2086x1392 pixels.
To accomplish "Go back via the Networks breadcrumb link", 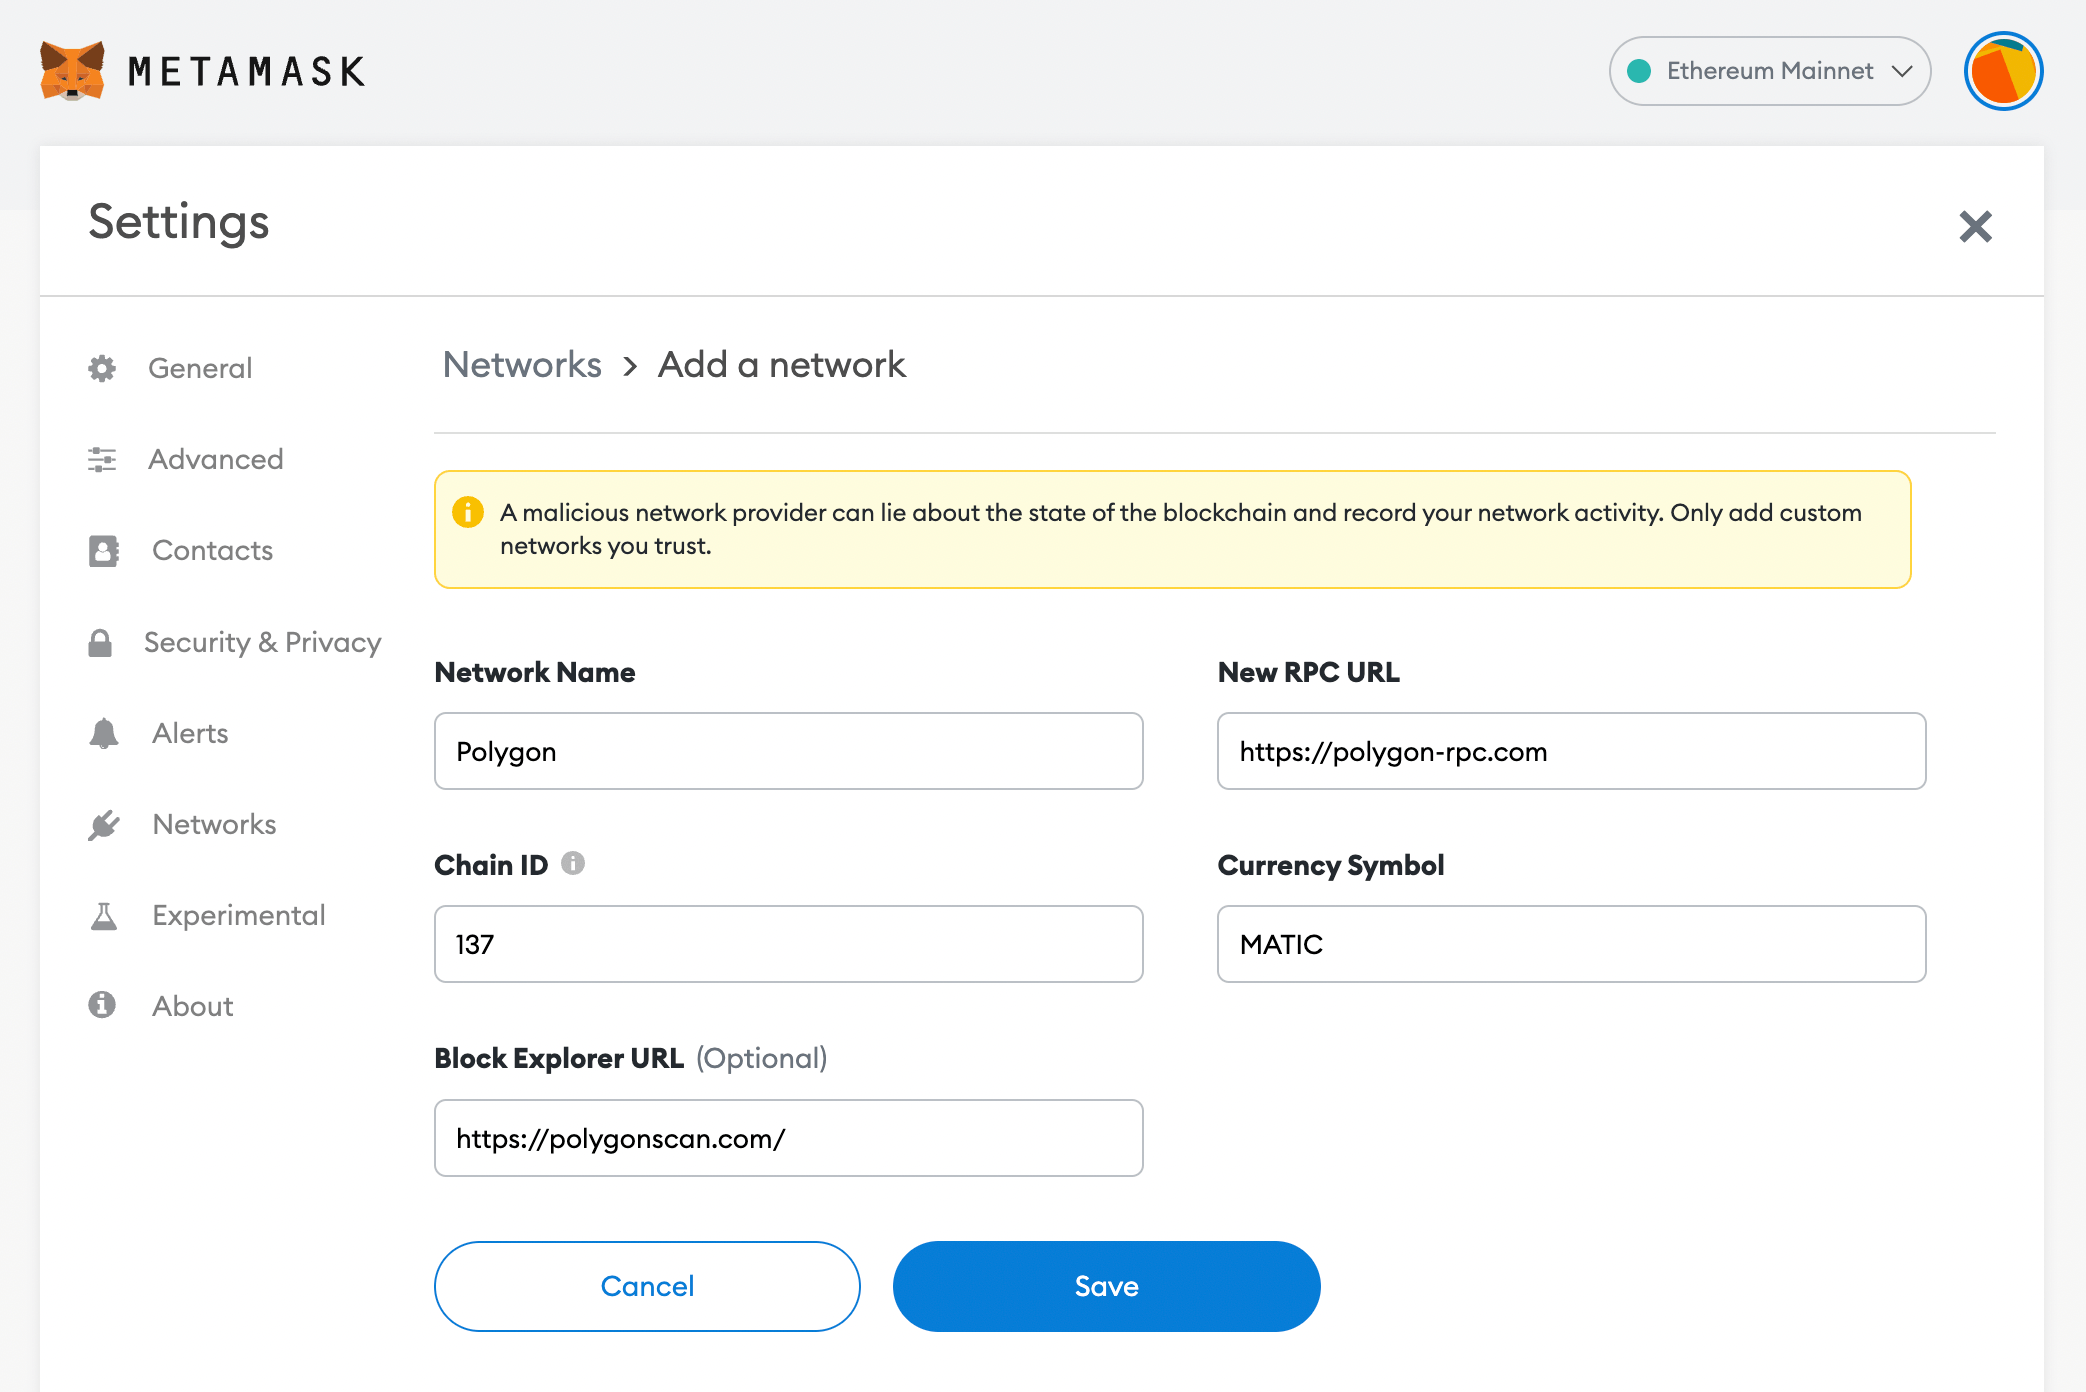I will tap(522, 365).
